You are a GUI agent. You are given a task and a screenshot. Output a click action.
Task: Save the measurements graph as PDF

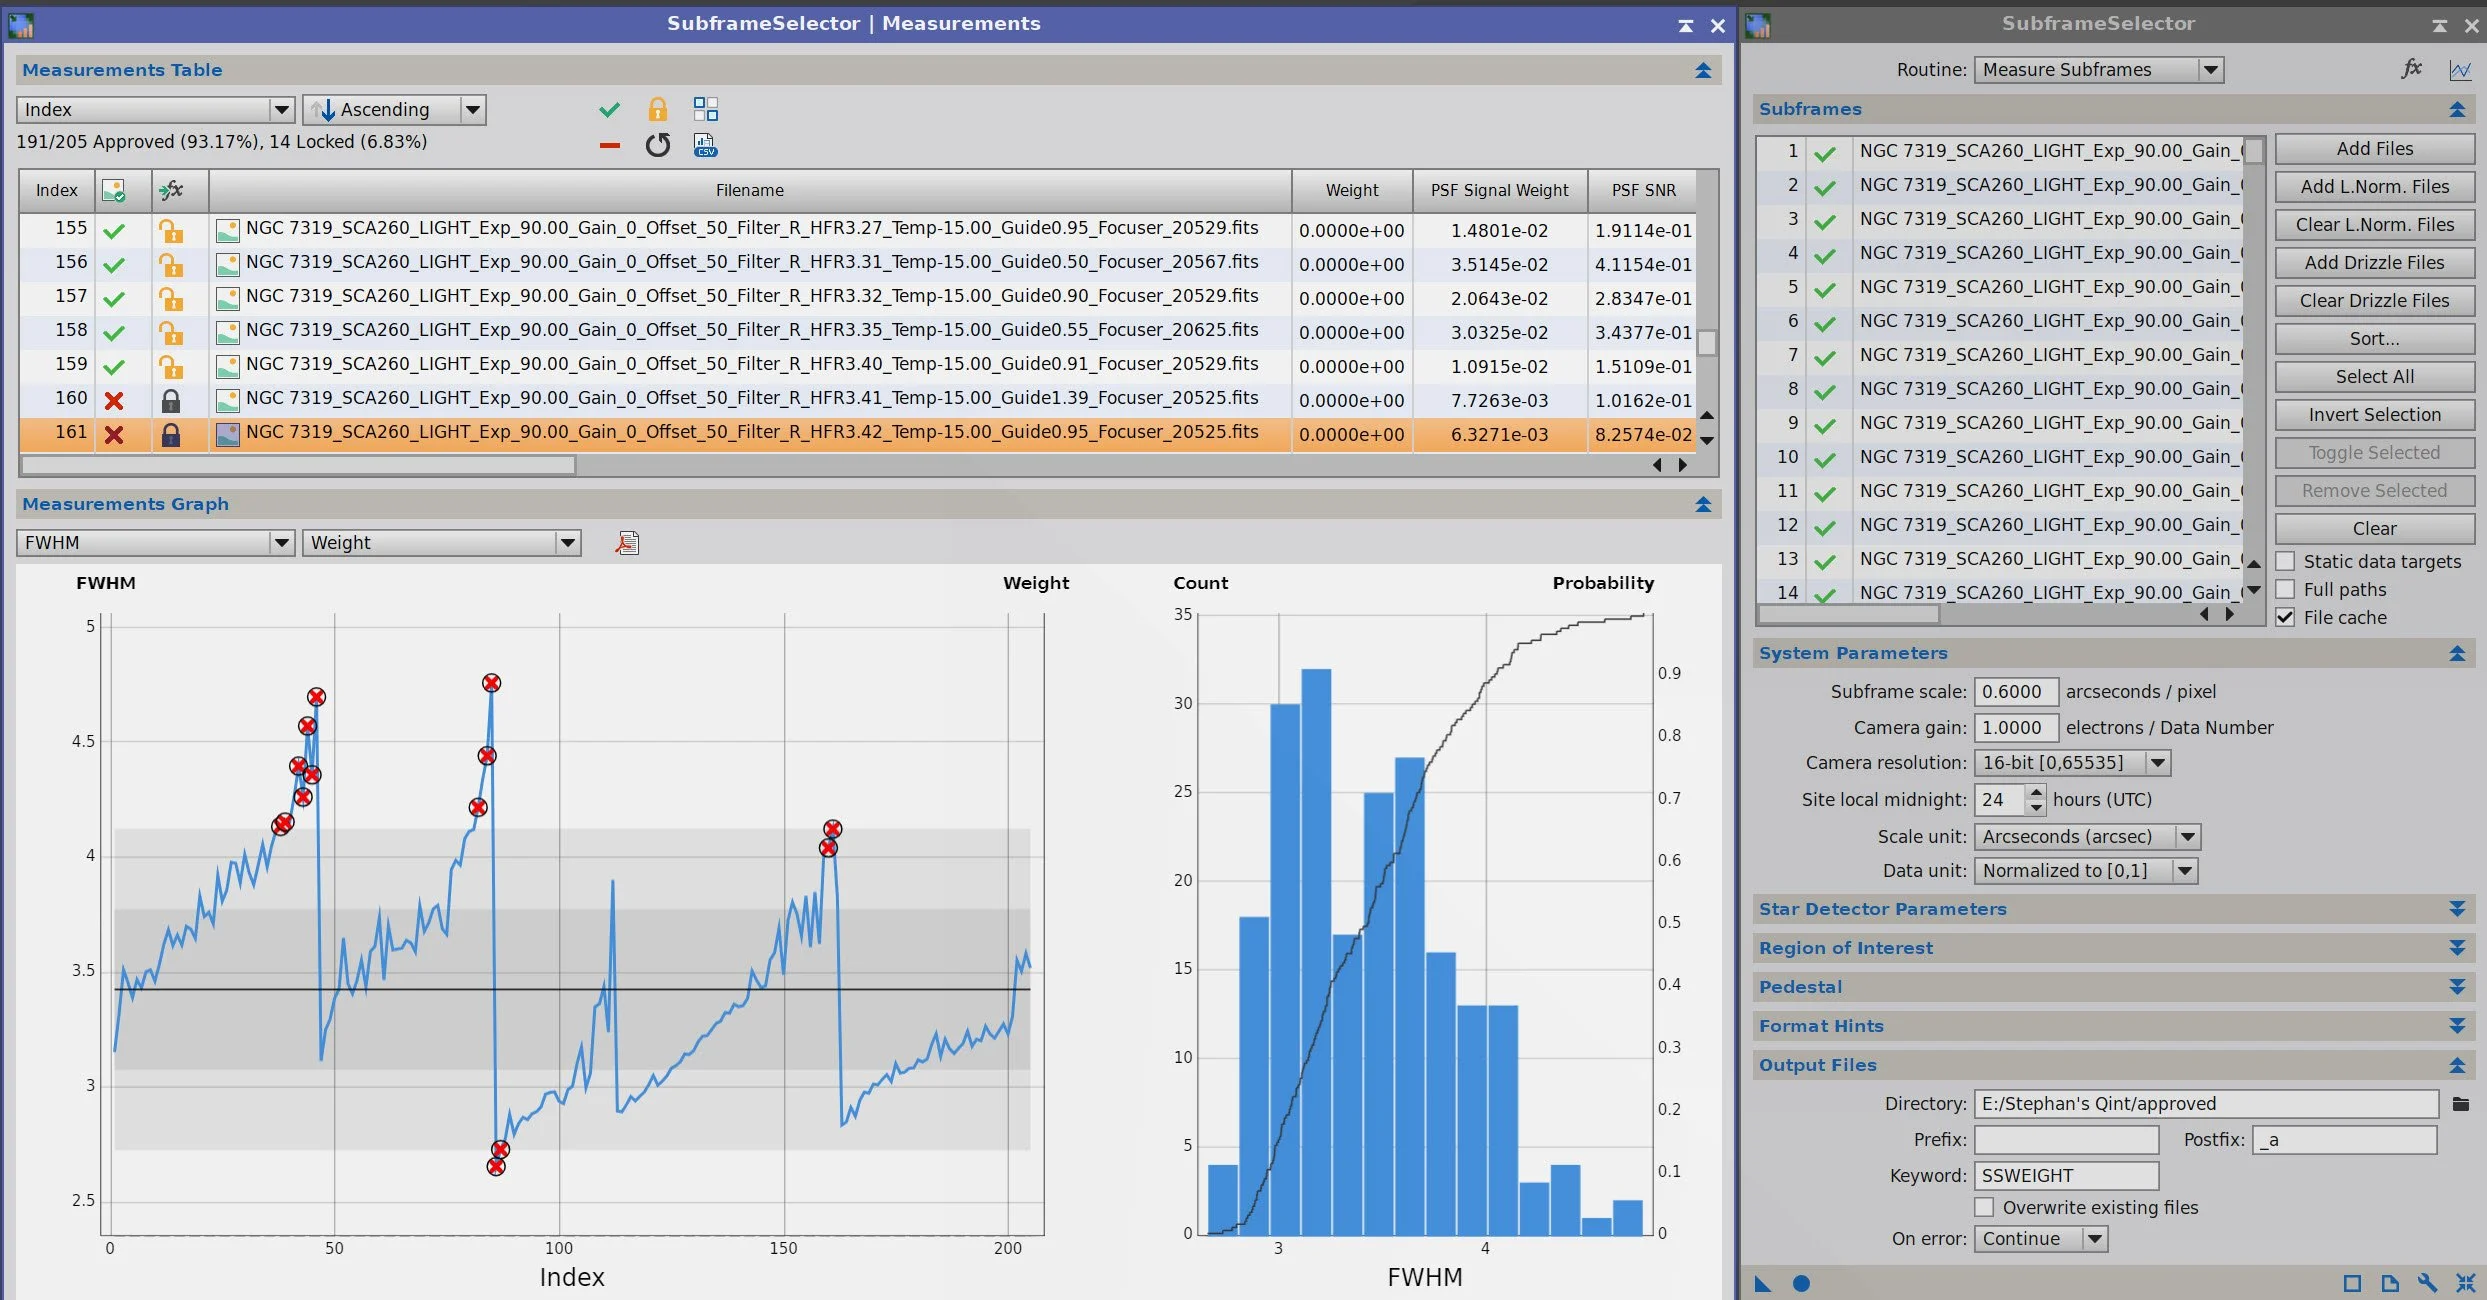627,543
